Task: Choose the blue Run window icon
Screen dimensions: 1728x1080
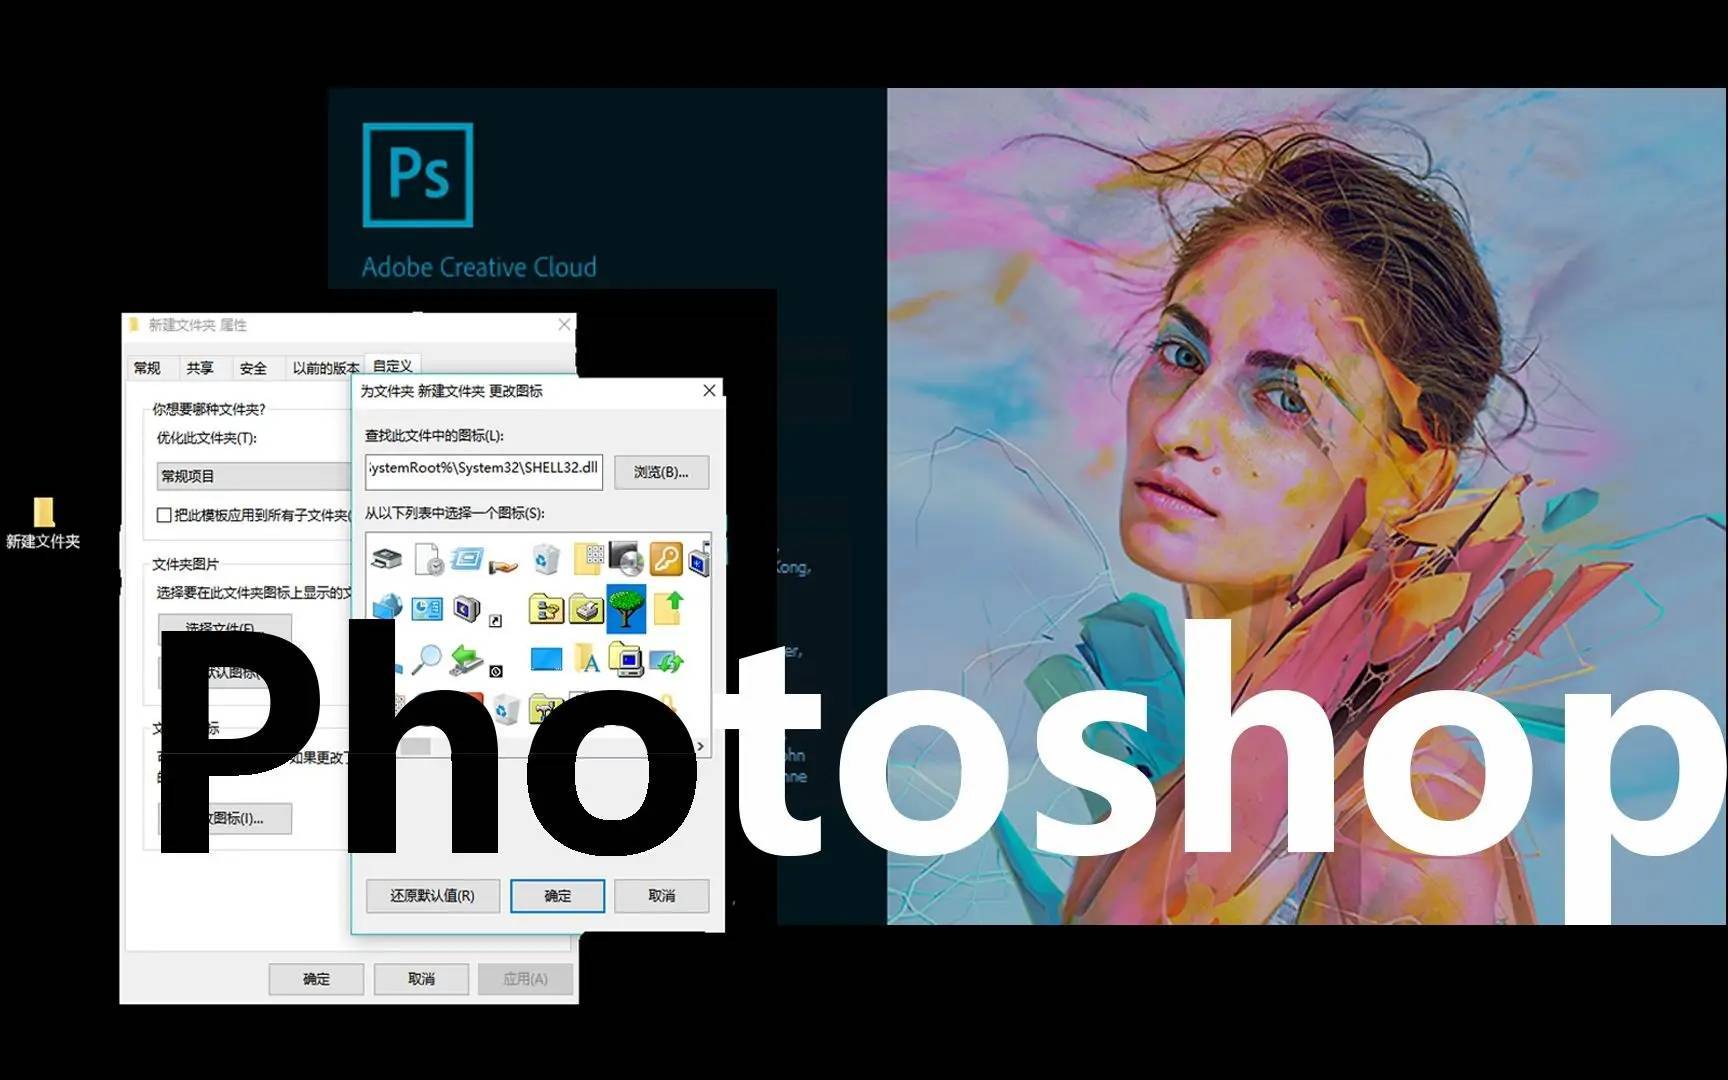Action: click(x=466, y=557)
